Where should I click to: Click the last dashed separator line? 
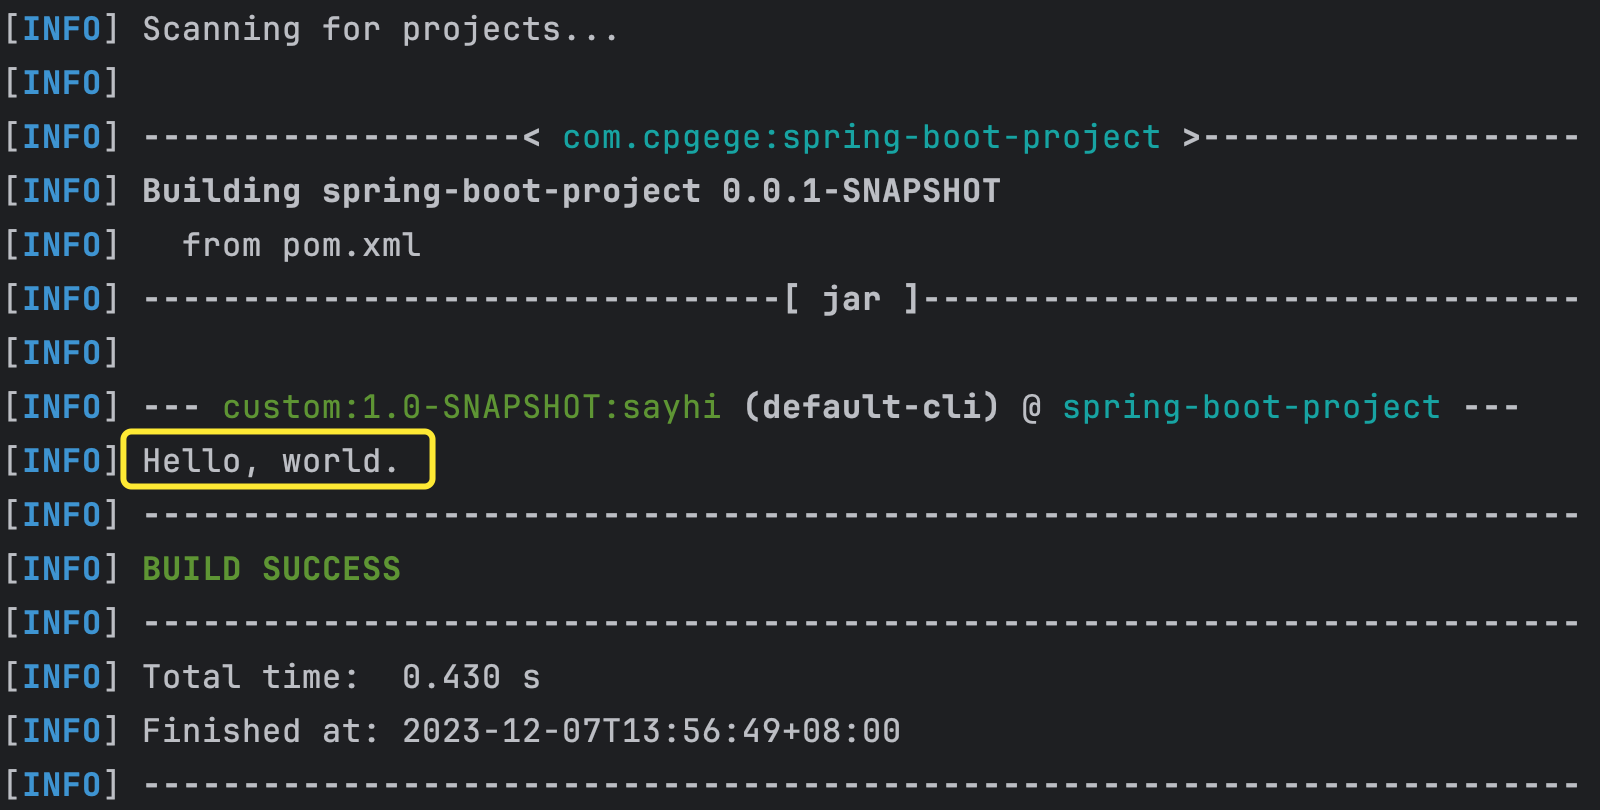click(861, 786)
